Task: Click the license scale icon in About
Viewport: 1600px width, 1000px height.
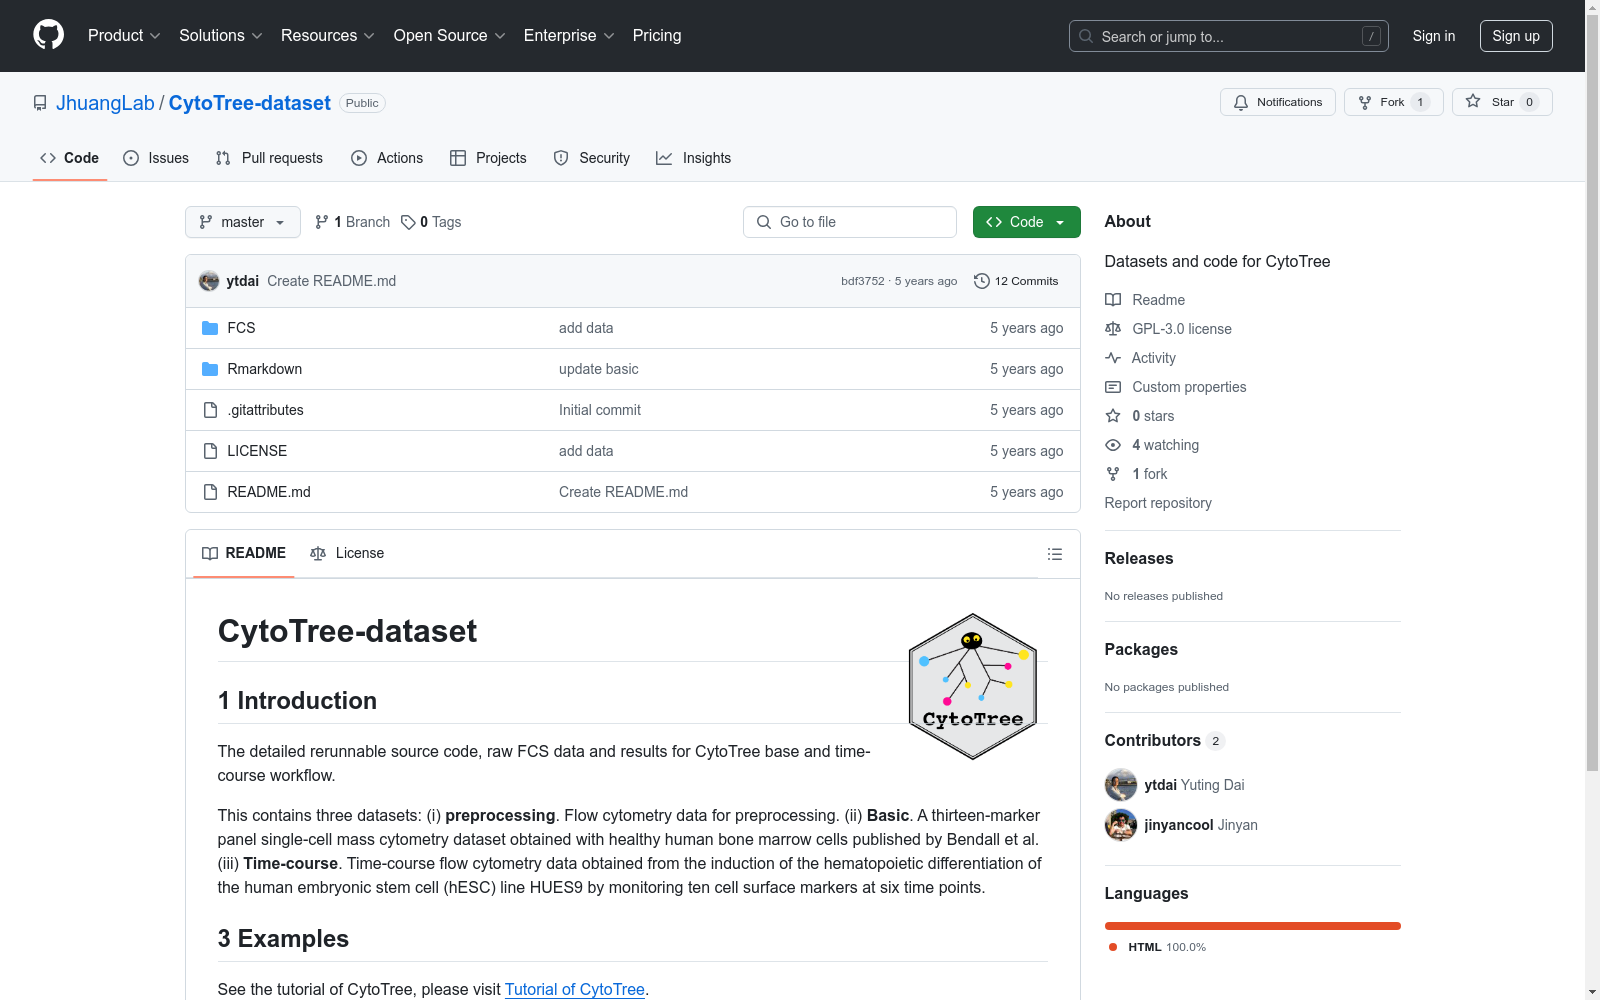Action: 1113,329
